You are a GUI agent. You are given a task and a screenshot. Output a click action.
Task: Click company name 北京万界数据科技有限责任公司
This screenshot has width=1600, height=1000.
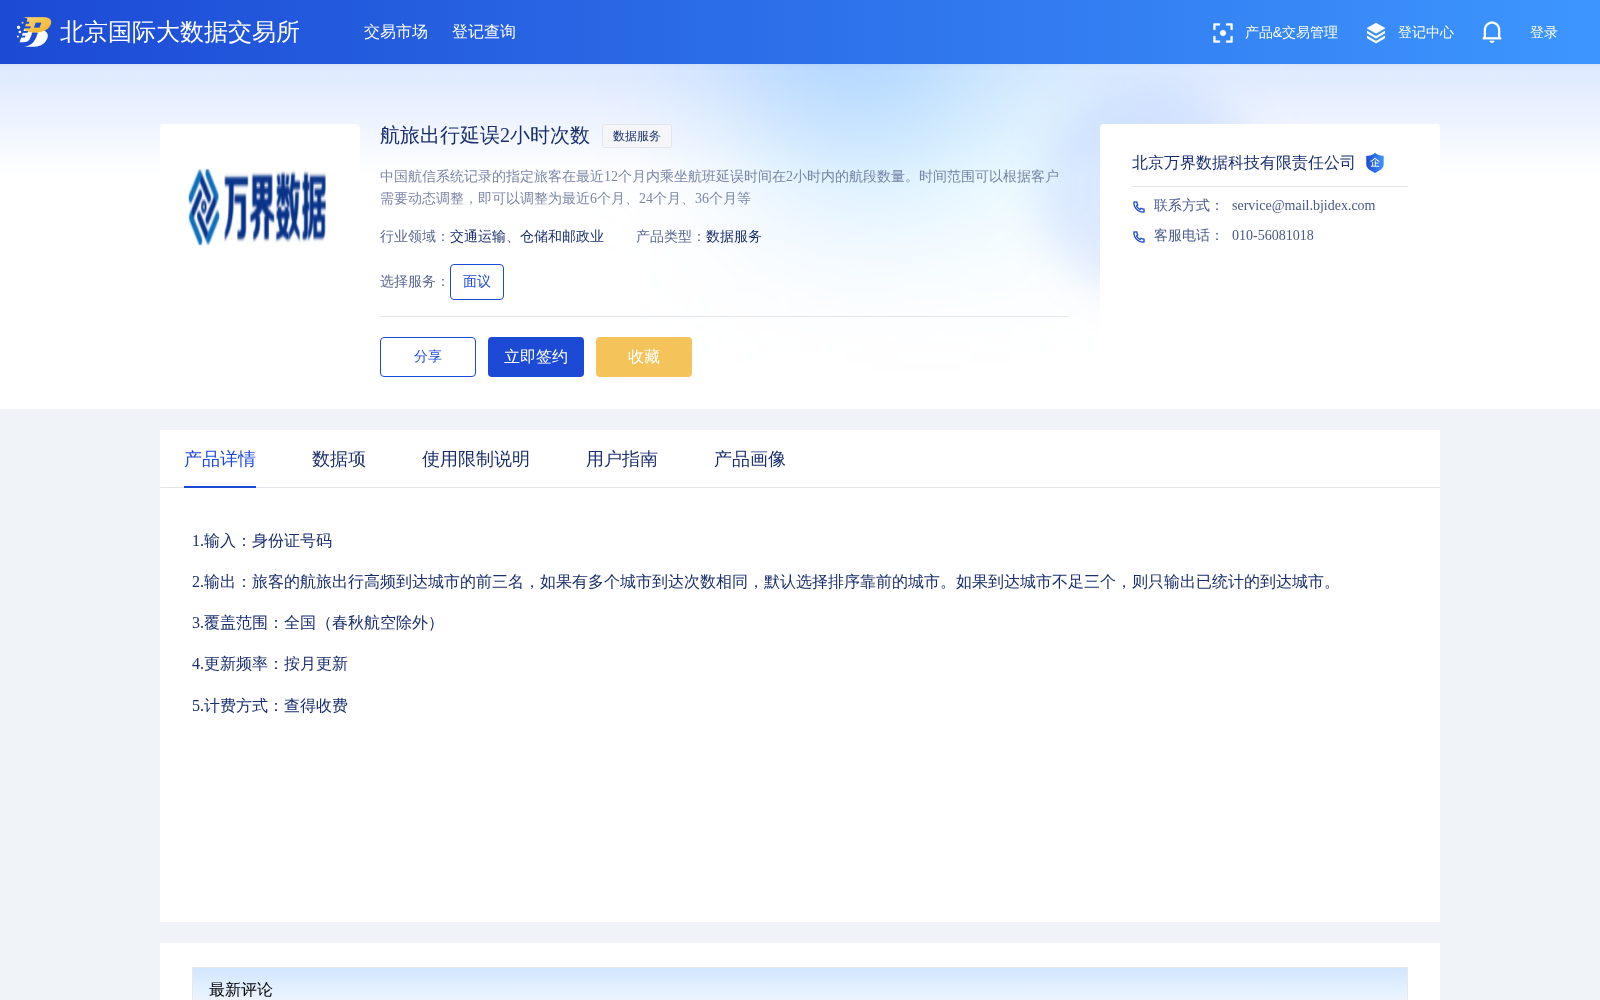1243,163
